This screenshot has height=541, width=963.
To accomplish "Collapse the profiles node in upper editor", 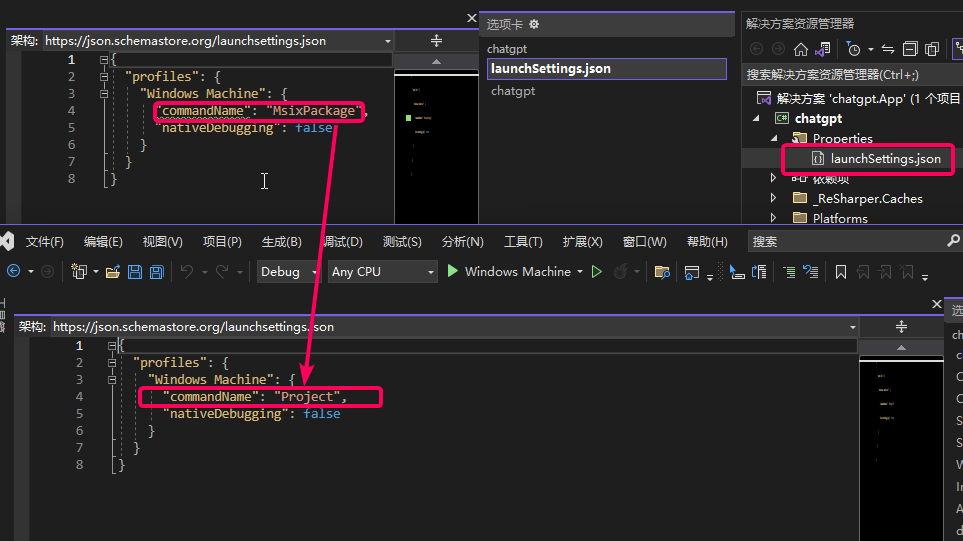I will (104, 77).
